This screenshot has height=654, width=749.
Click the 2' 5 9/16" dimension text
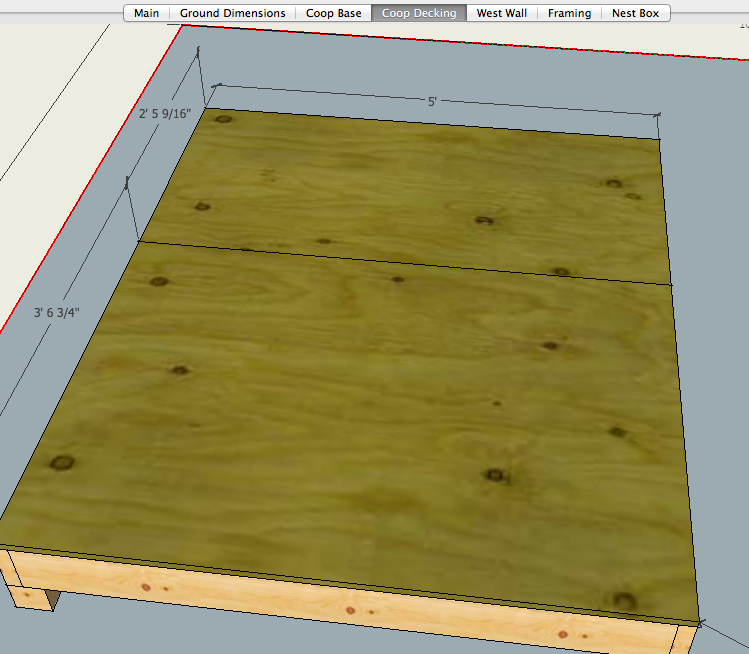[165, 114]
